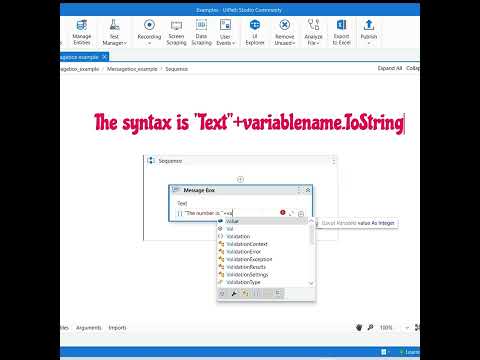Open the Analyze File dropdown

(x=313, y=32)
